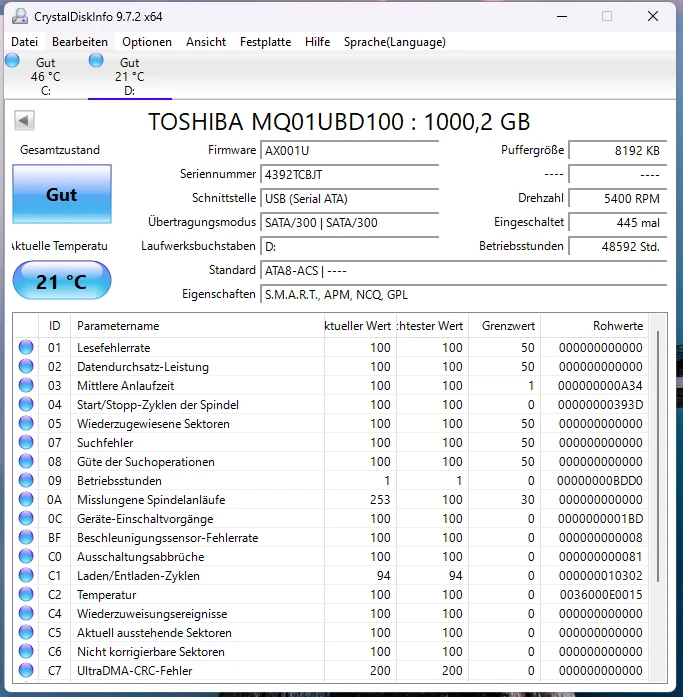Screen dimensions: 683x697
Task: Click the blue status orb for drive C:
Action: (x=12, y=60)
